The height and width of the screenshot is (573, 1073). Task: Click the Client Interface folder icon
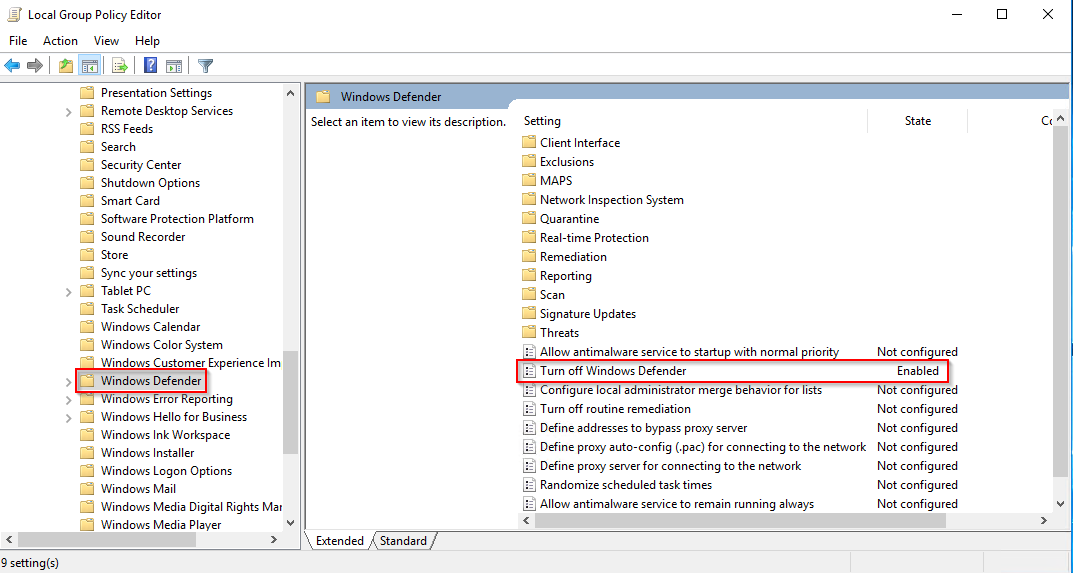click(528, 142)
